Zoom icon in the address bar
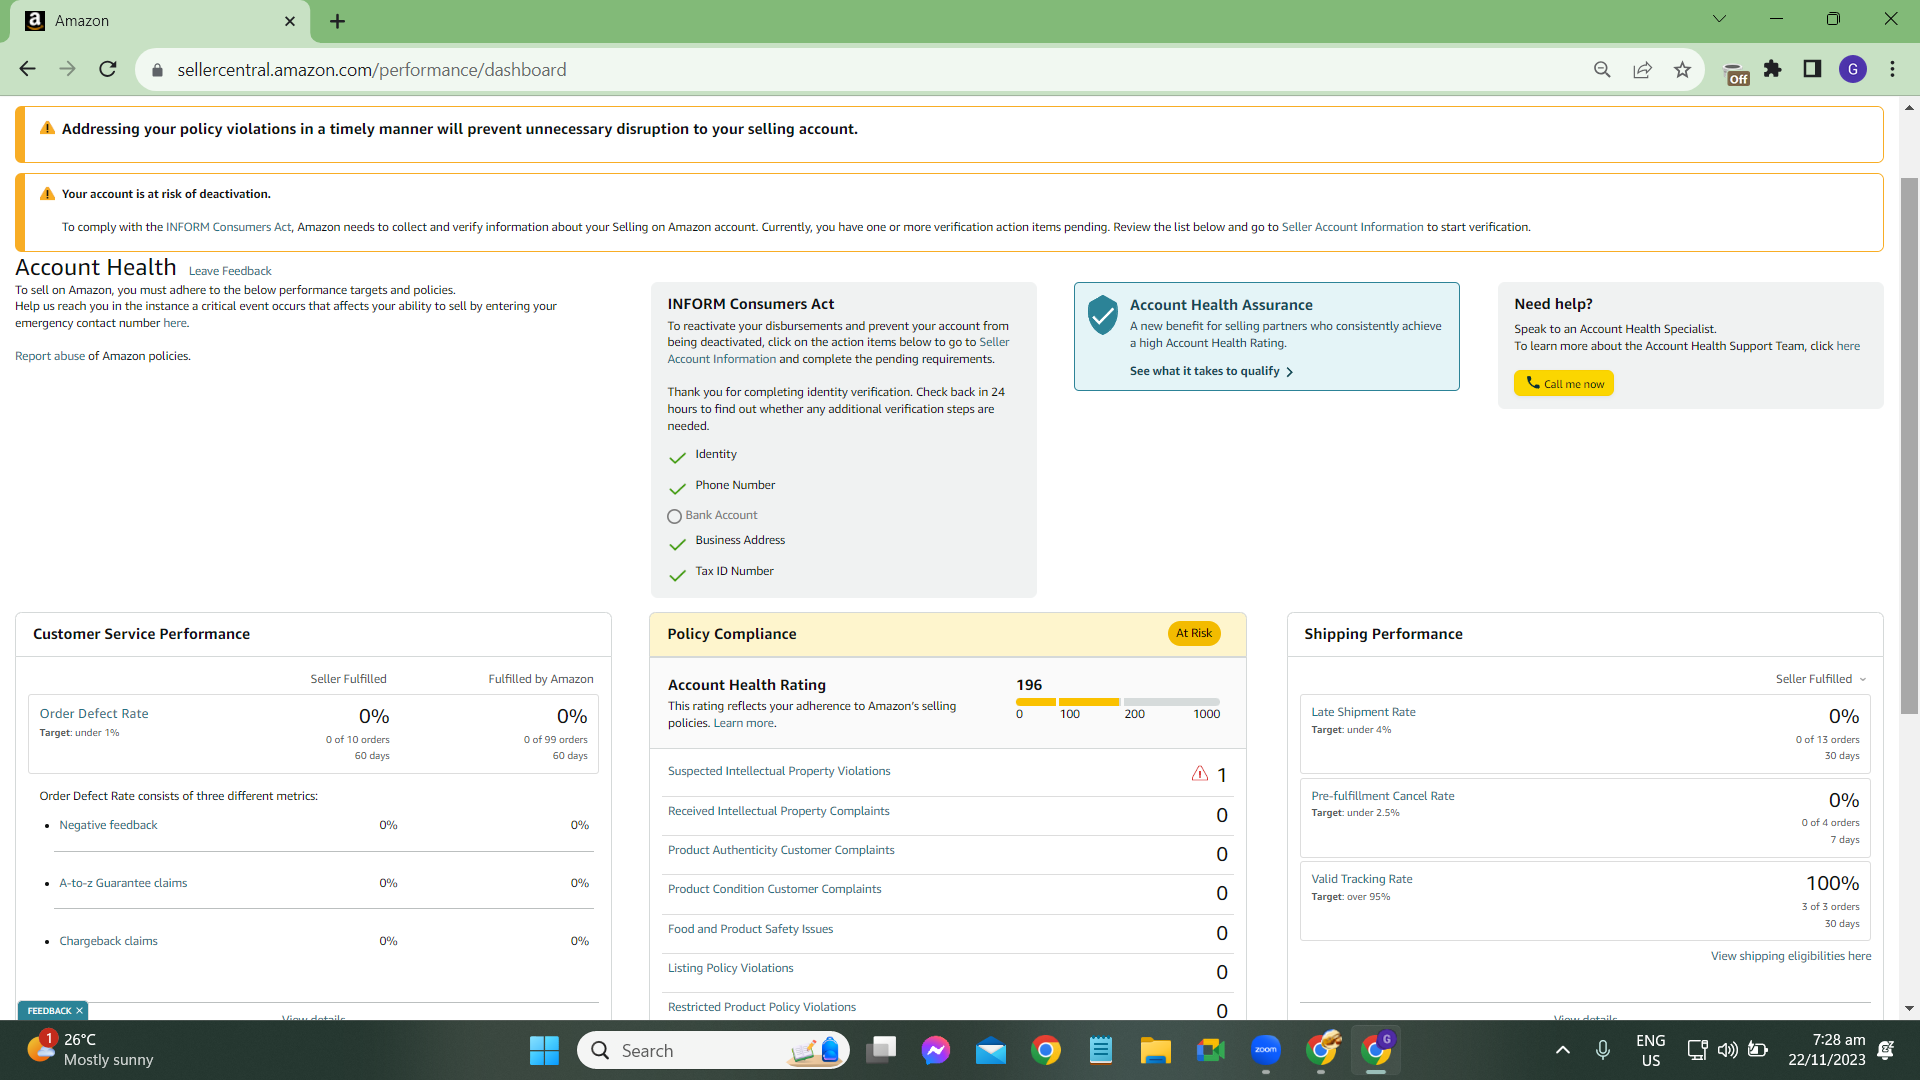Image resolution: width=1920 pixels, height=1080 pixels. [x=1602, y=69]
